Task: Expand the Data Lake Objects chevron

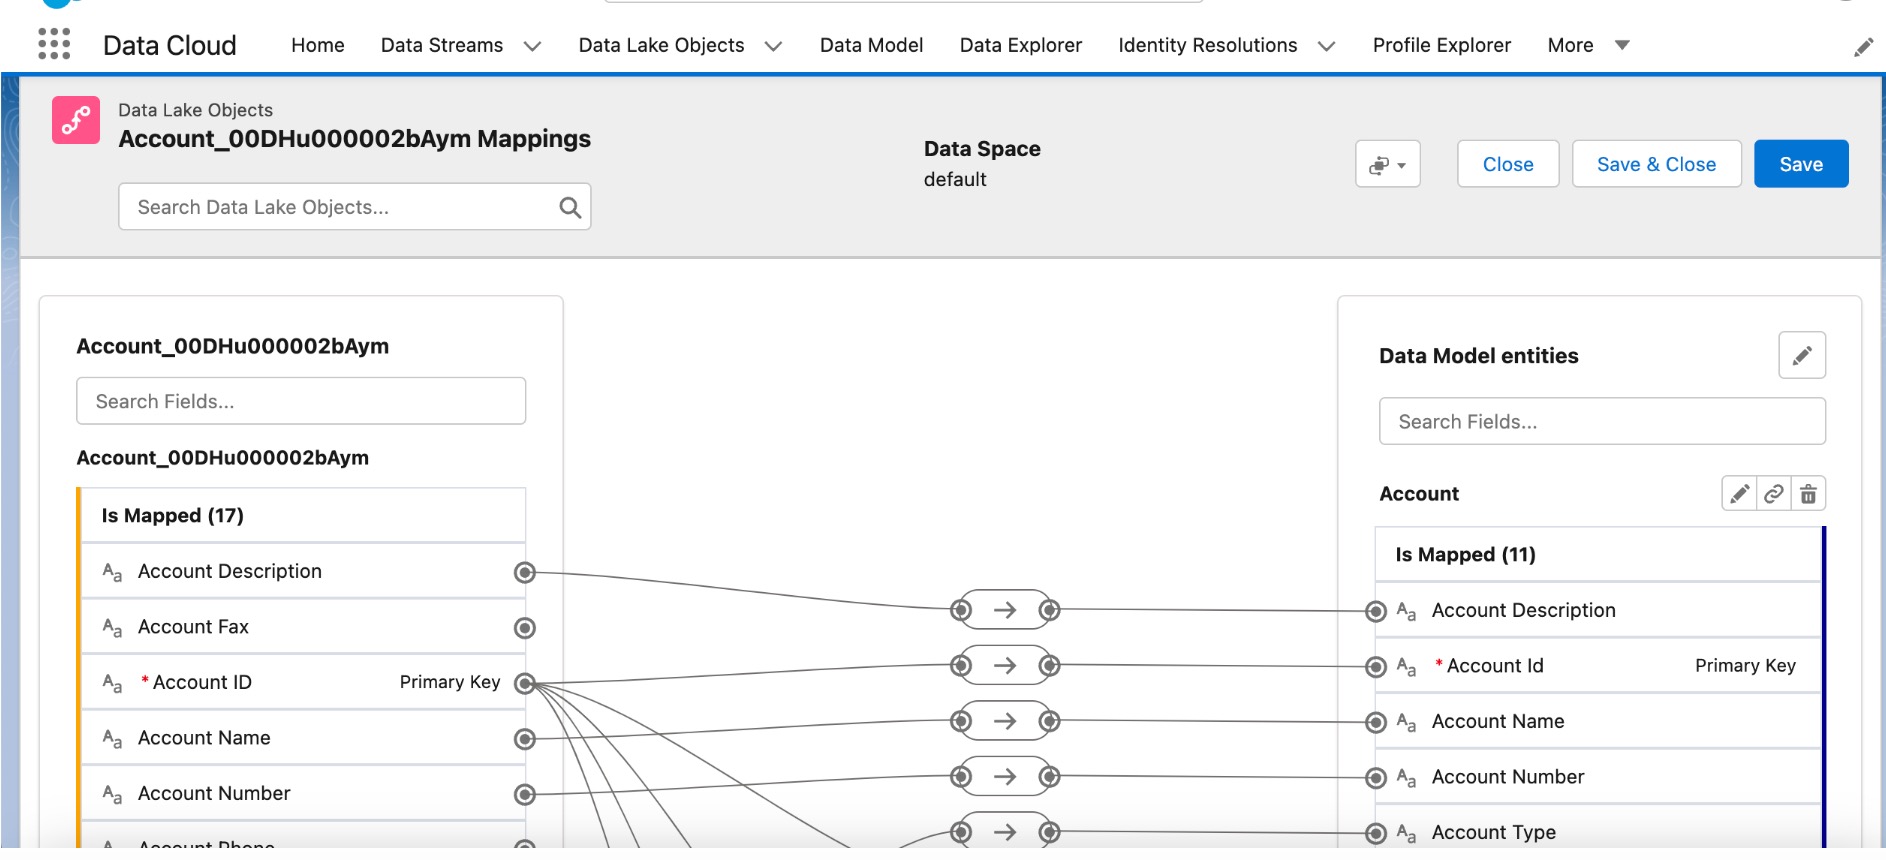Action: coord(773,46)
